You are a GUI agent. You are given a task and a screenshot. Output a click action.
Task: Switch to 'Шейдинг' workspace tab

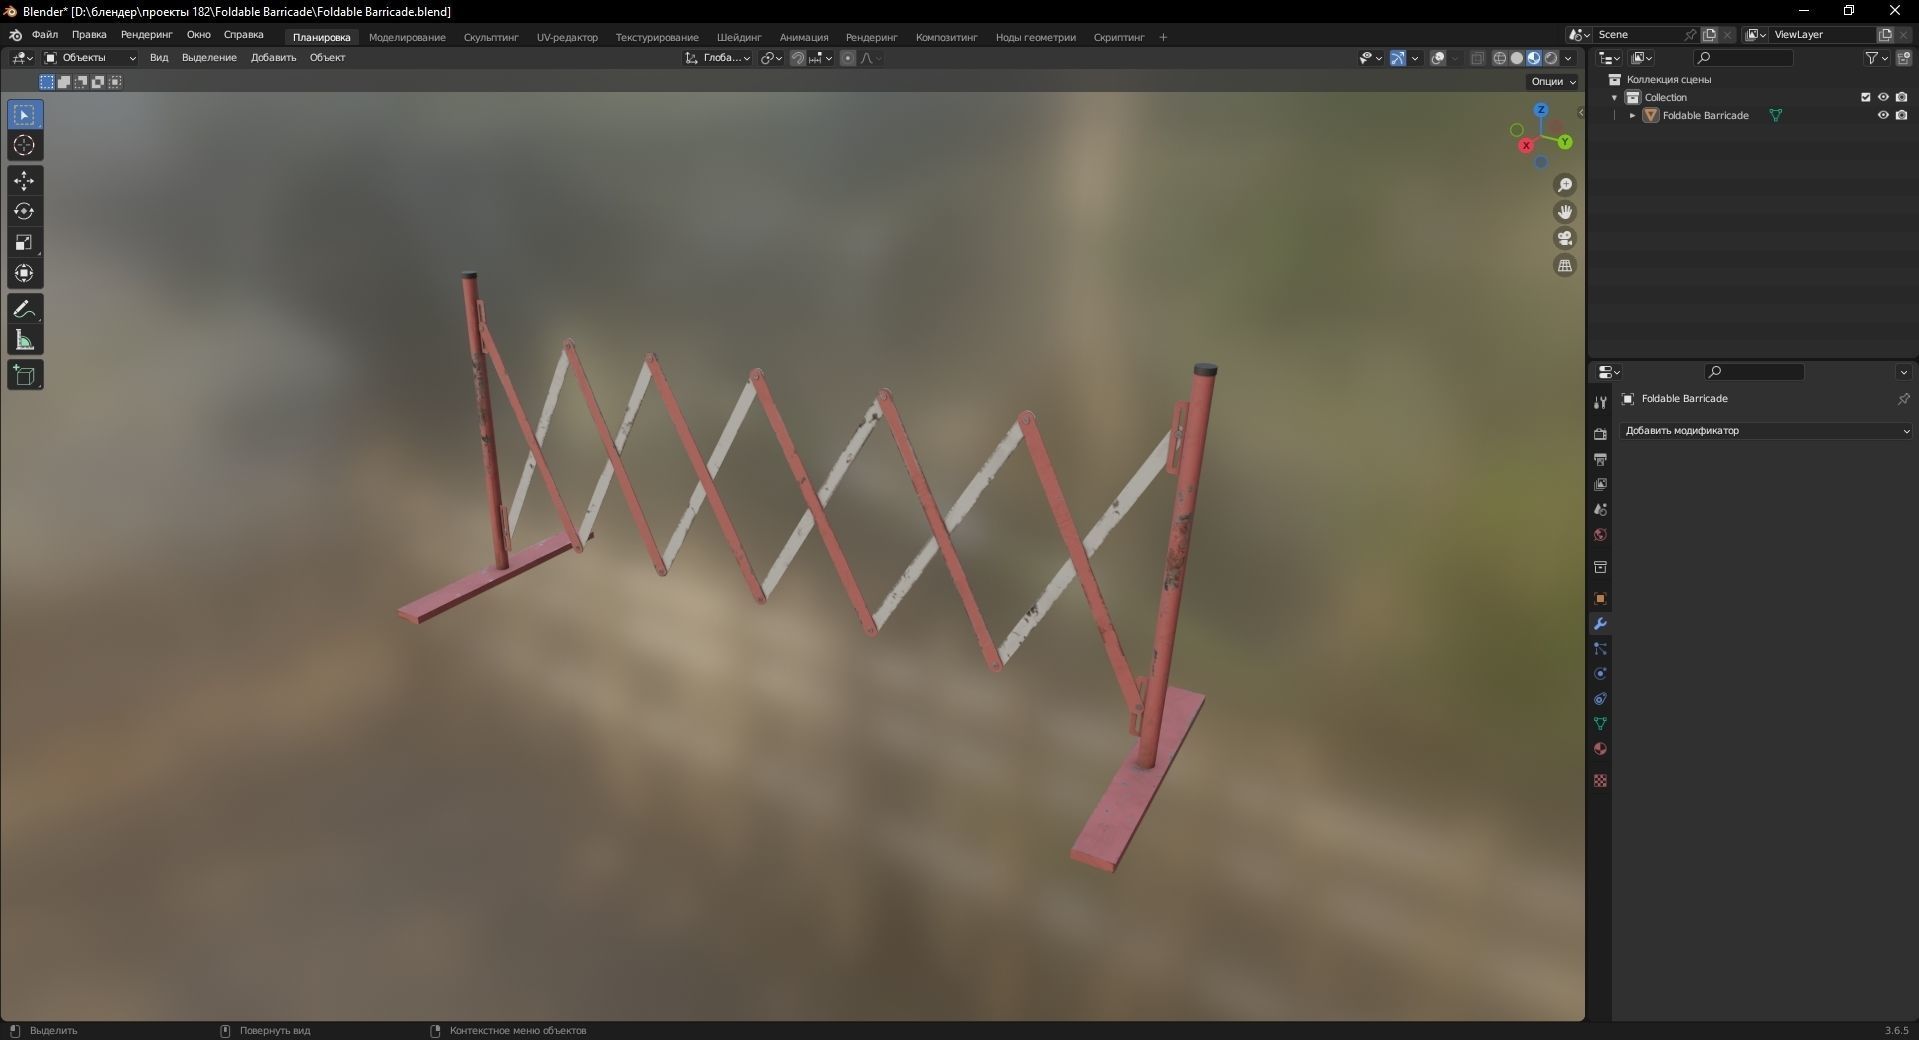point(739,37)
